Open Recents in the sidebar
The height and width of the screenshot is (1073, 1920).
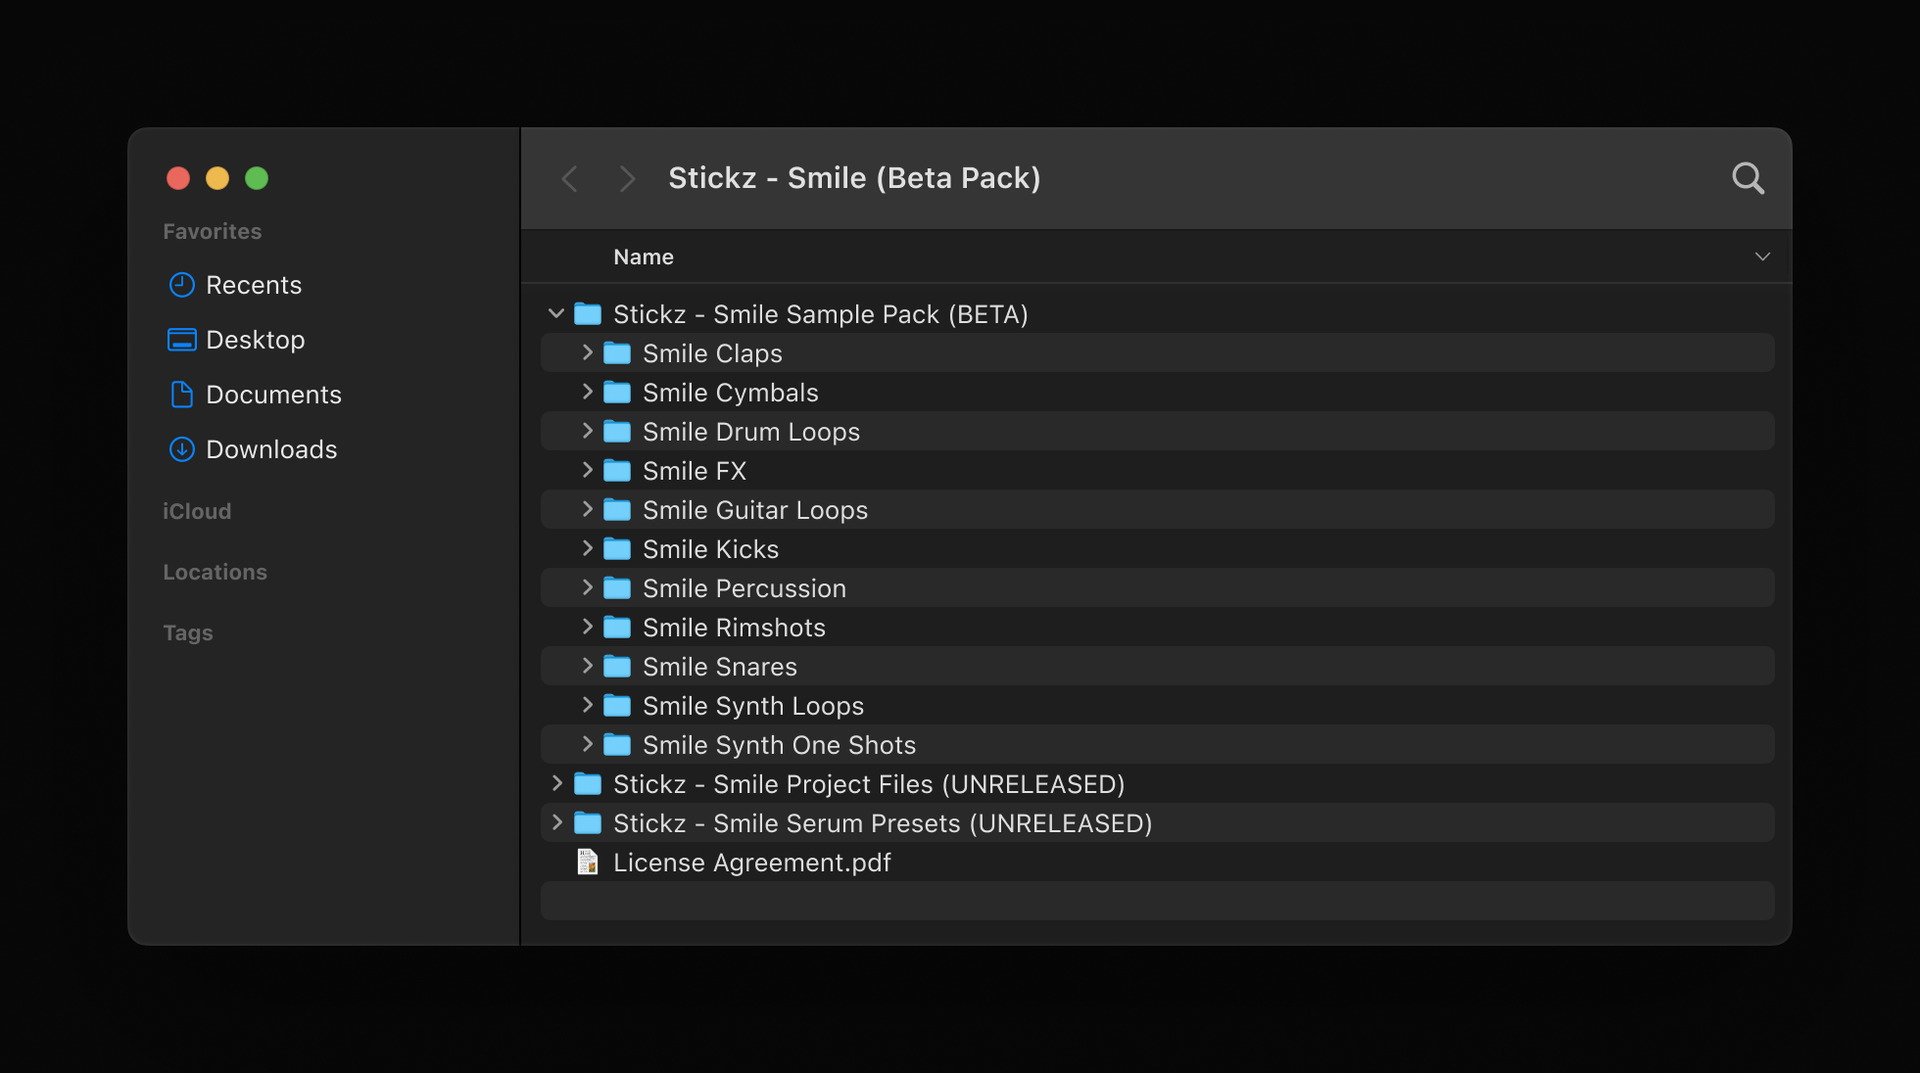[x=253, y=285]
